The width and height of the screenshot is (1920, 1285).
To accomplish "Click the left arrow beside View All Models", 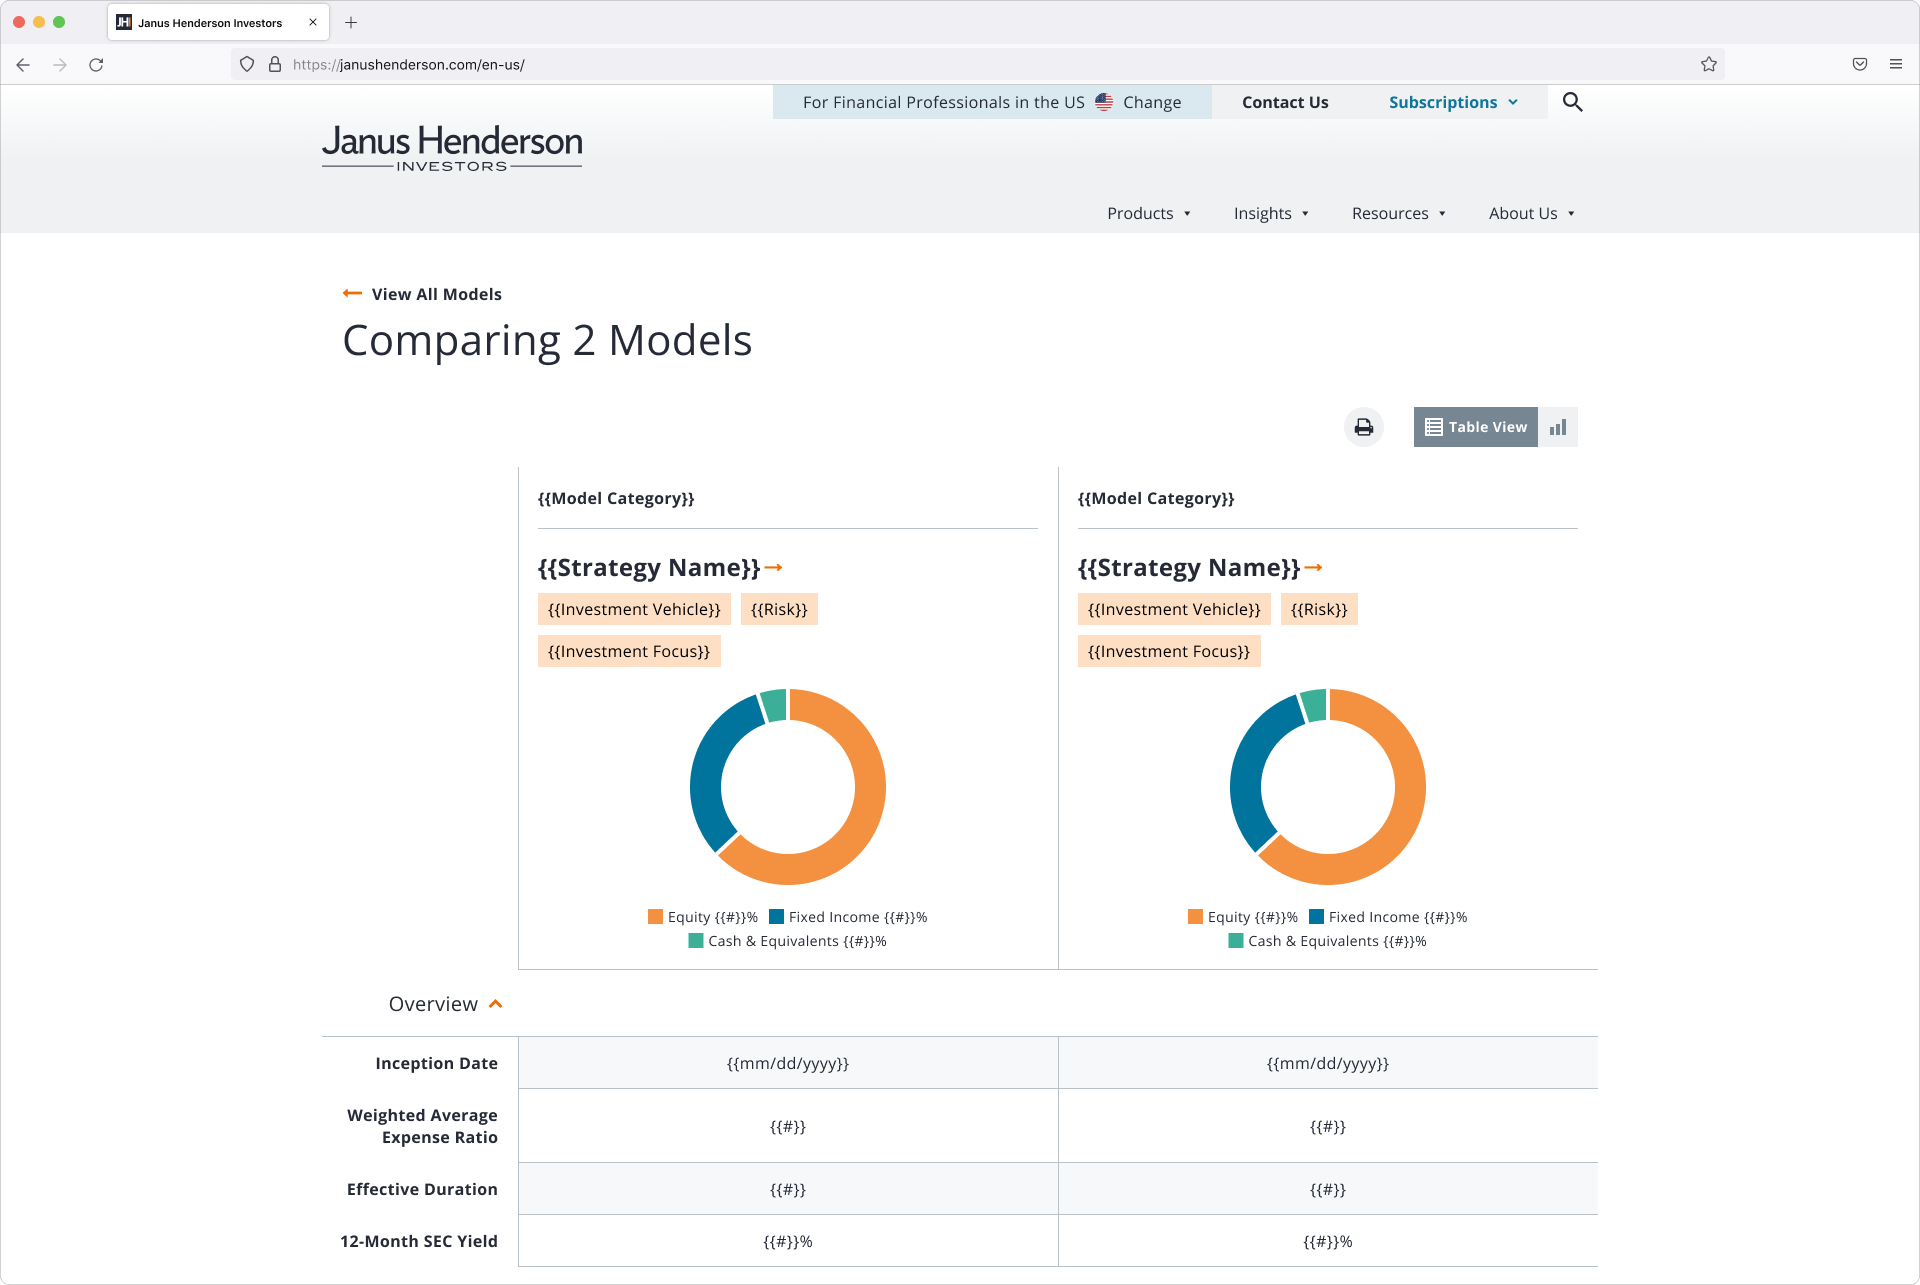I will tap(352, 293).
